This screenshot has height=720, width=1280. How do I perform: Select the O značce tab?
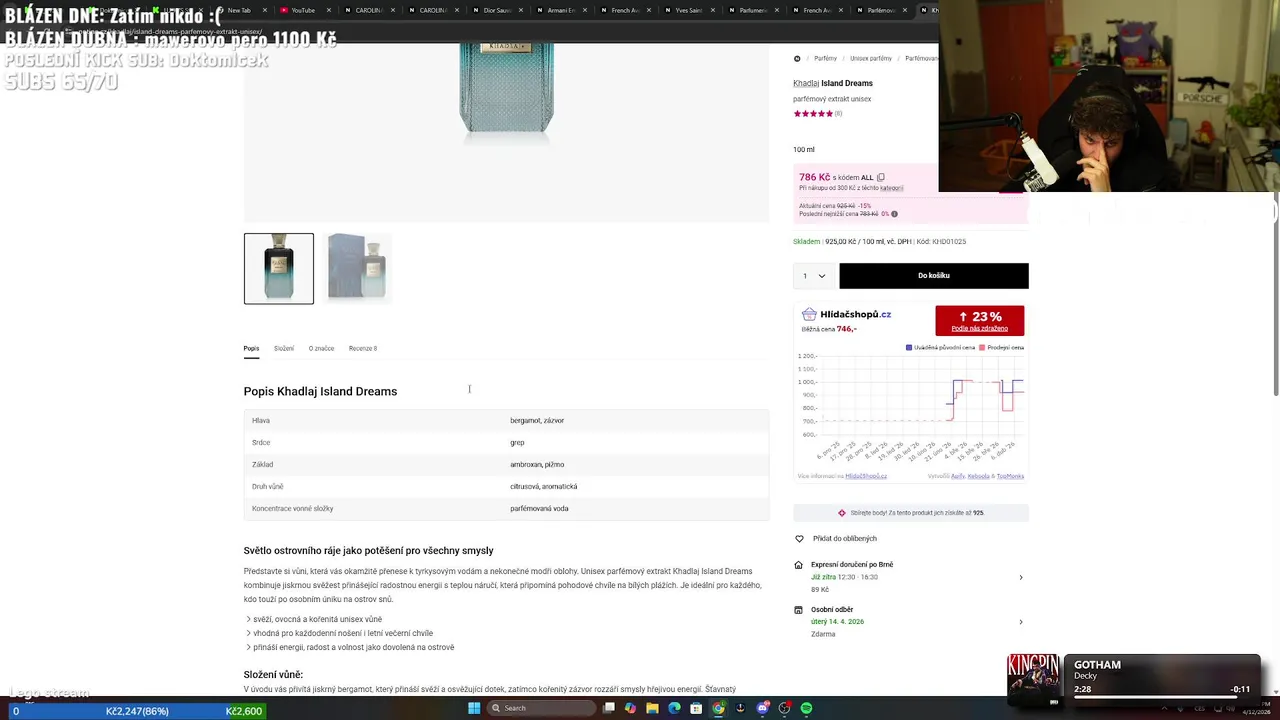tap(321, 349)
